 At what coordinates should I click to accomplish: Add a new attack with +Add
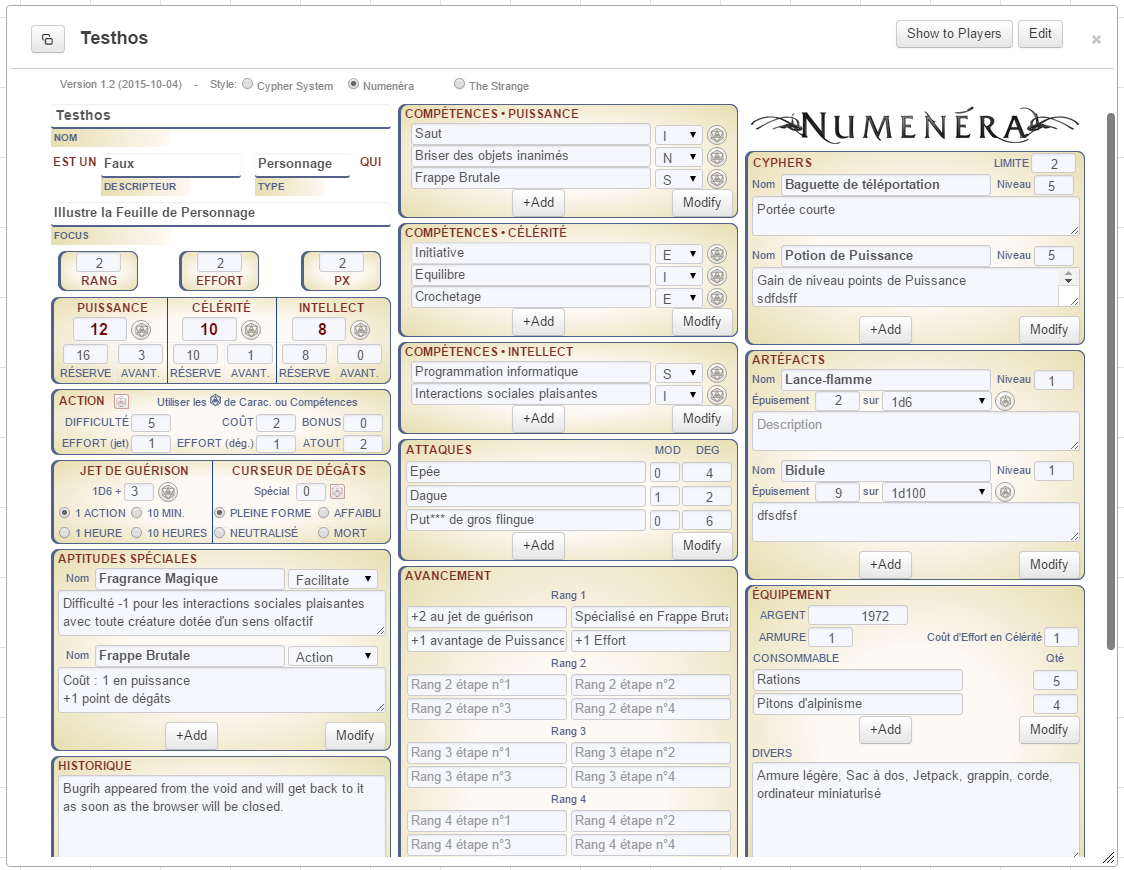click(538, 546)
